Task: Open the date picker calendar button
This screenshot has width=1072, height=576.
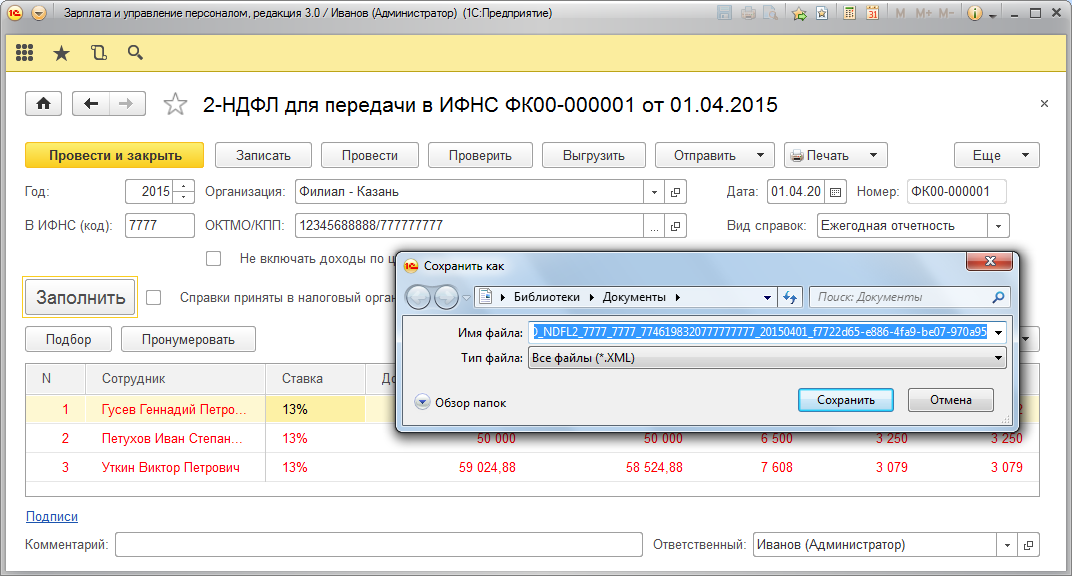Action: coord(835,192)
